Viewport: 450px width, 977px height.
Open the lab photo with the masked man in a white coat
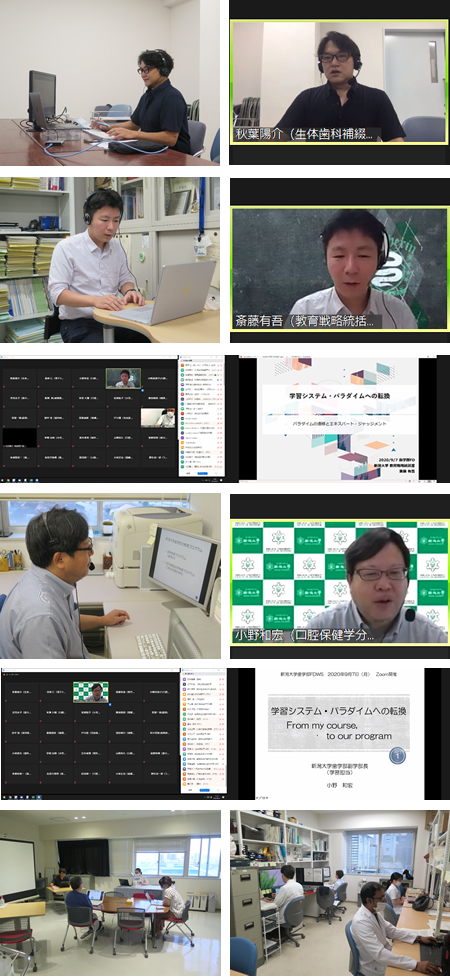click(x=340, y=892)
